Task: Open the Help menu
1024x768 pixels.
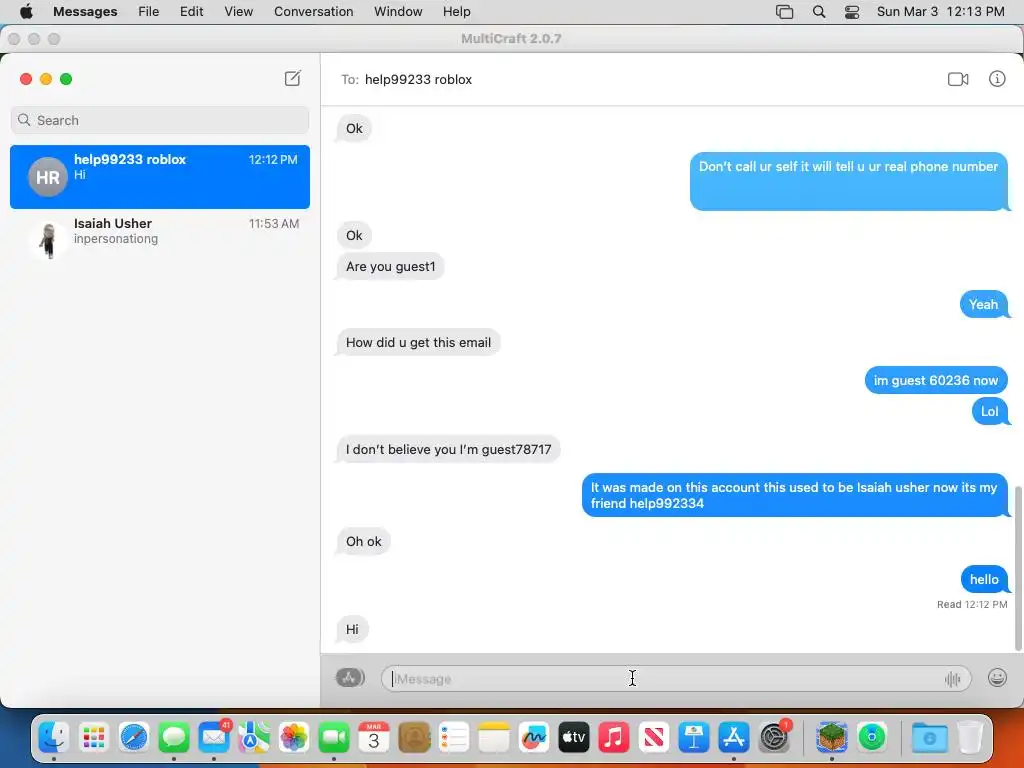Action: [456, 11]
